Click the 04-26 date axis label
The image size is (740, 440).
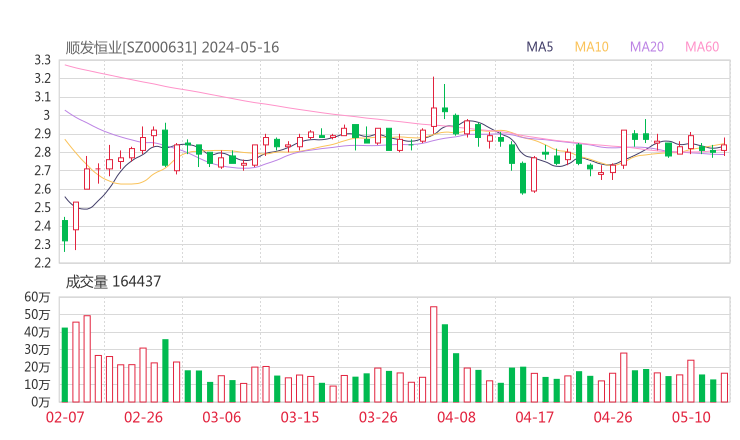point(613,417)
